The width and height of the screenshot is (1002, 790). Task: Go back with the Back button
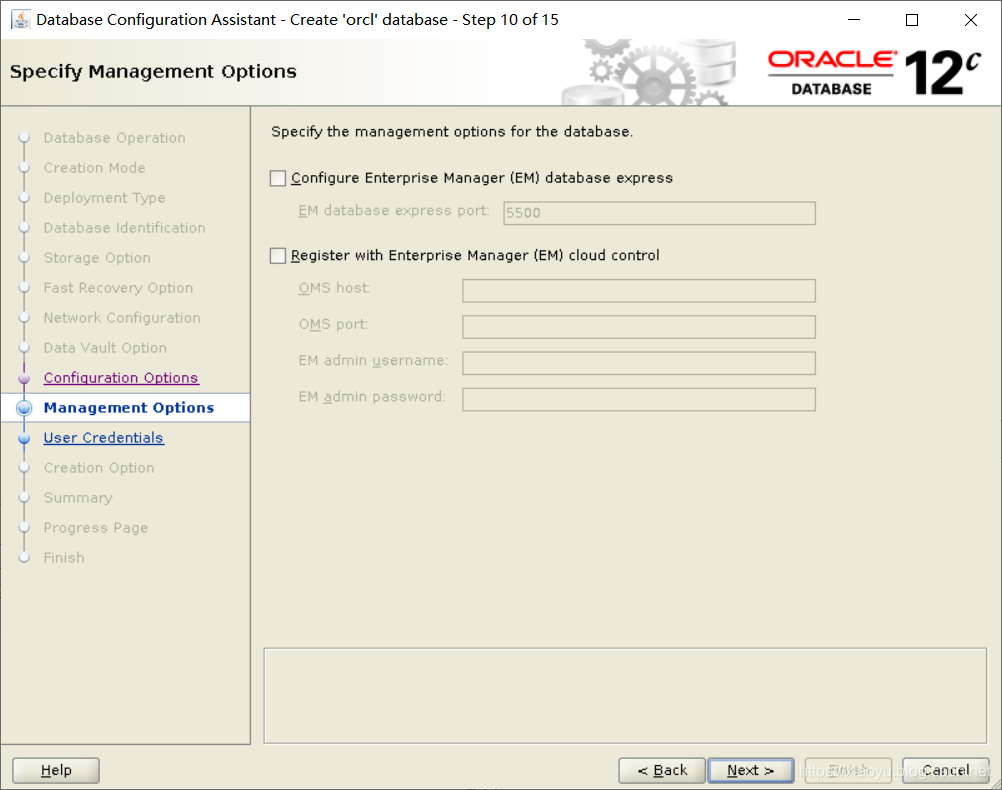[662, 770]
